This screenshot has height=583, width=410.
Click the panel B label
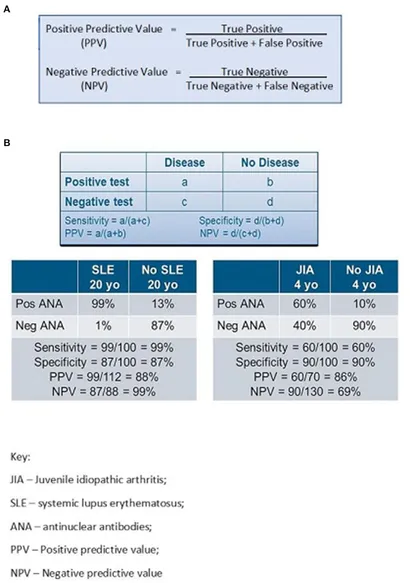point(7,143)
